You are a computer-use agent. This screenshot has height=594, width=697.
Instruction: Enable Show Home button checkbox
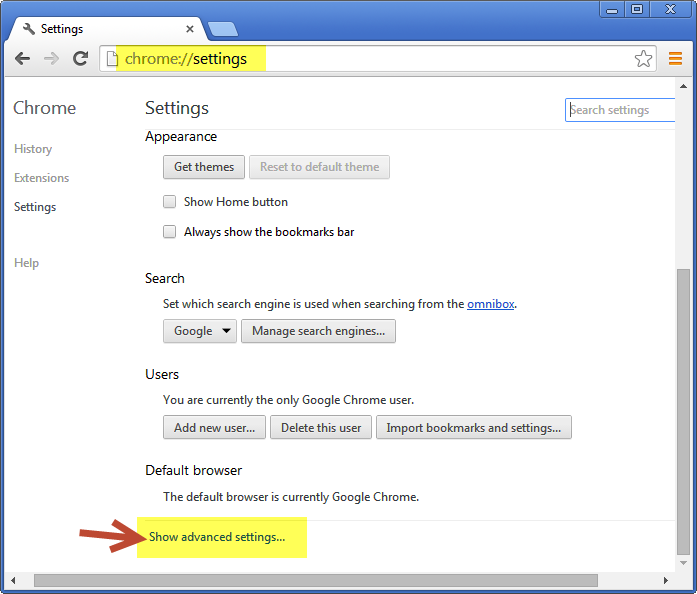point(169,202)
